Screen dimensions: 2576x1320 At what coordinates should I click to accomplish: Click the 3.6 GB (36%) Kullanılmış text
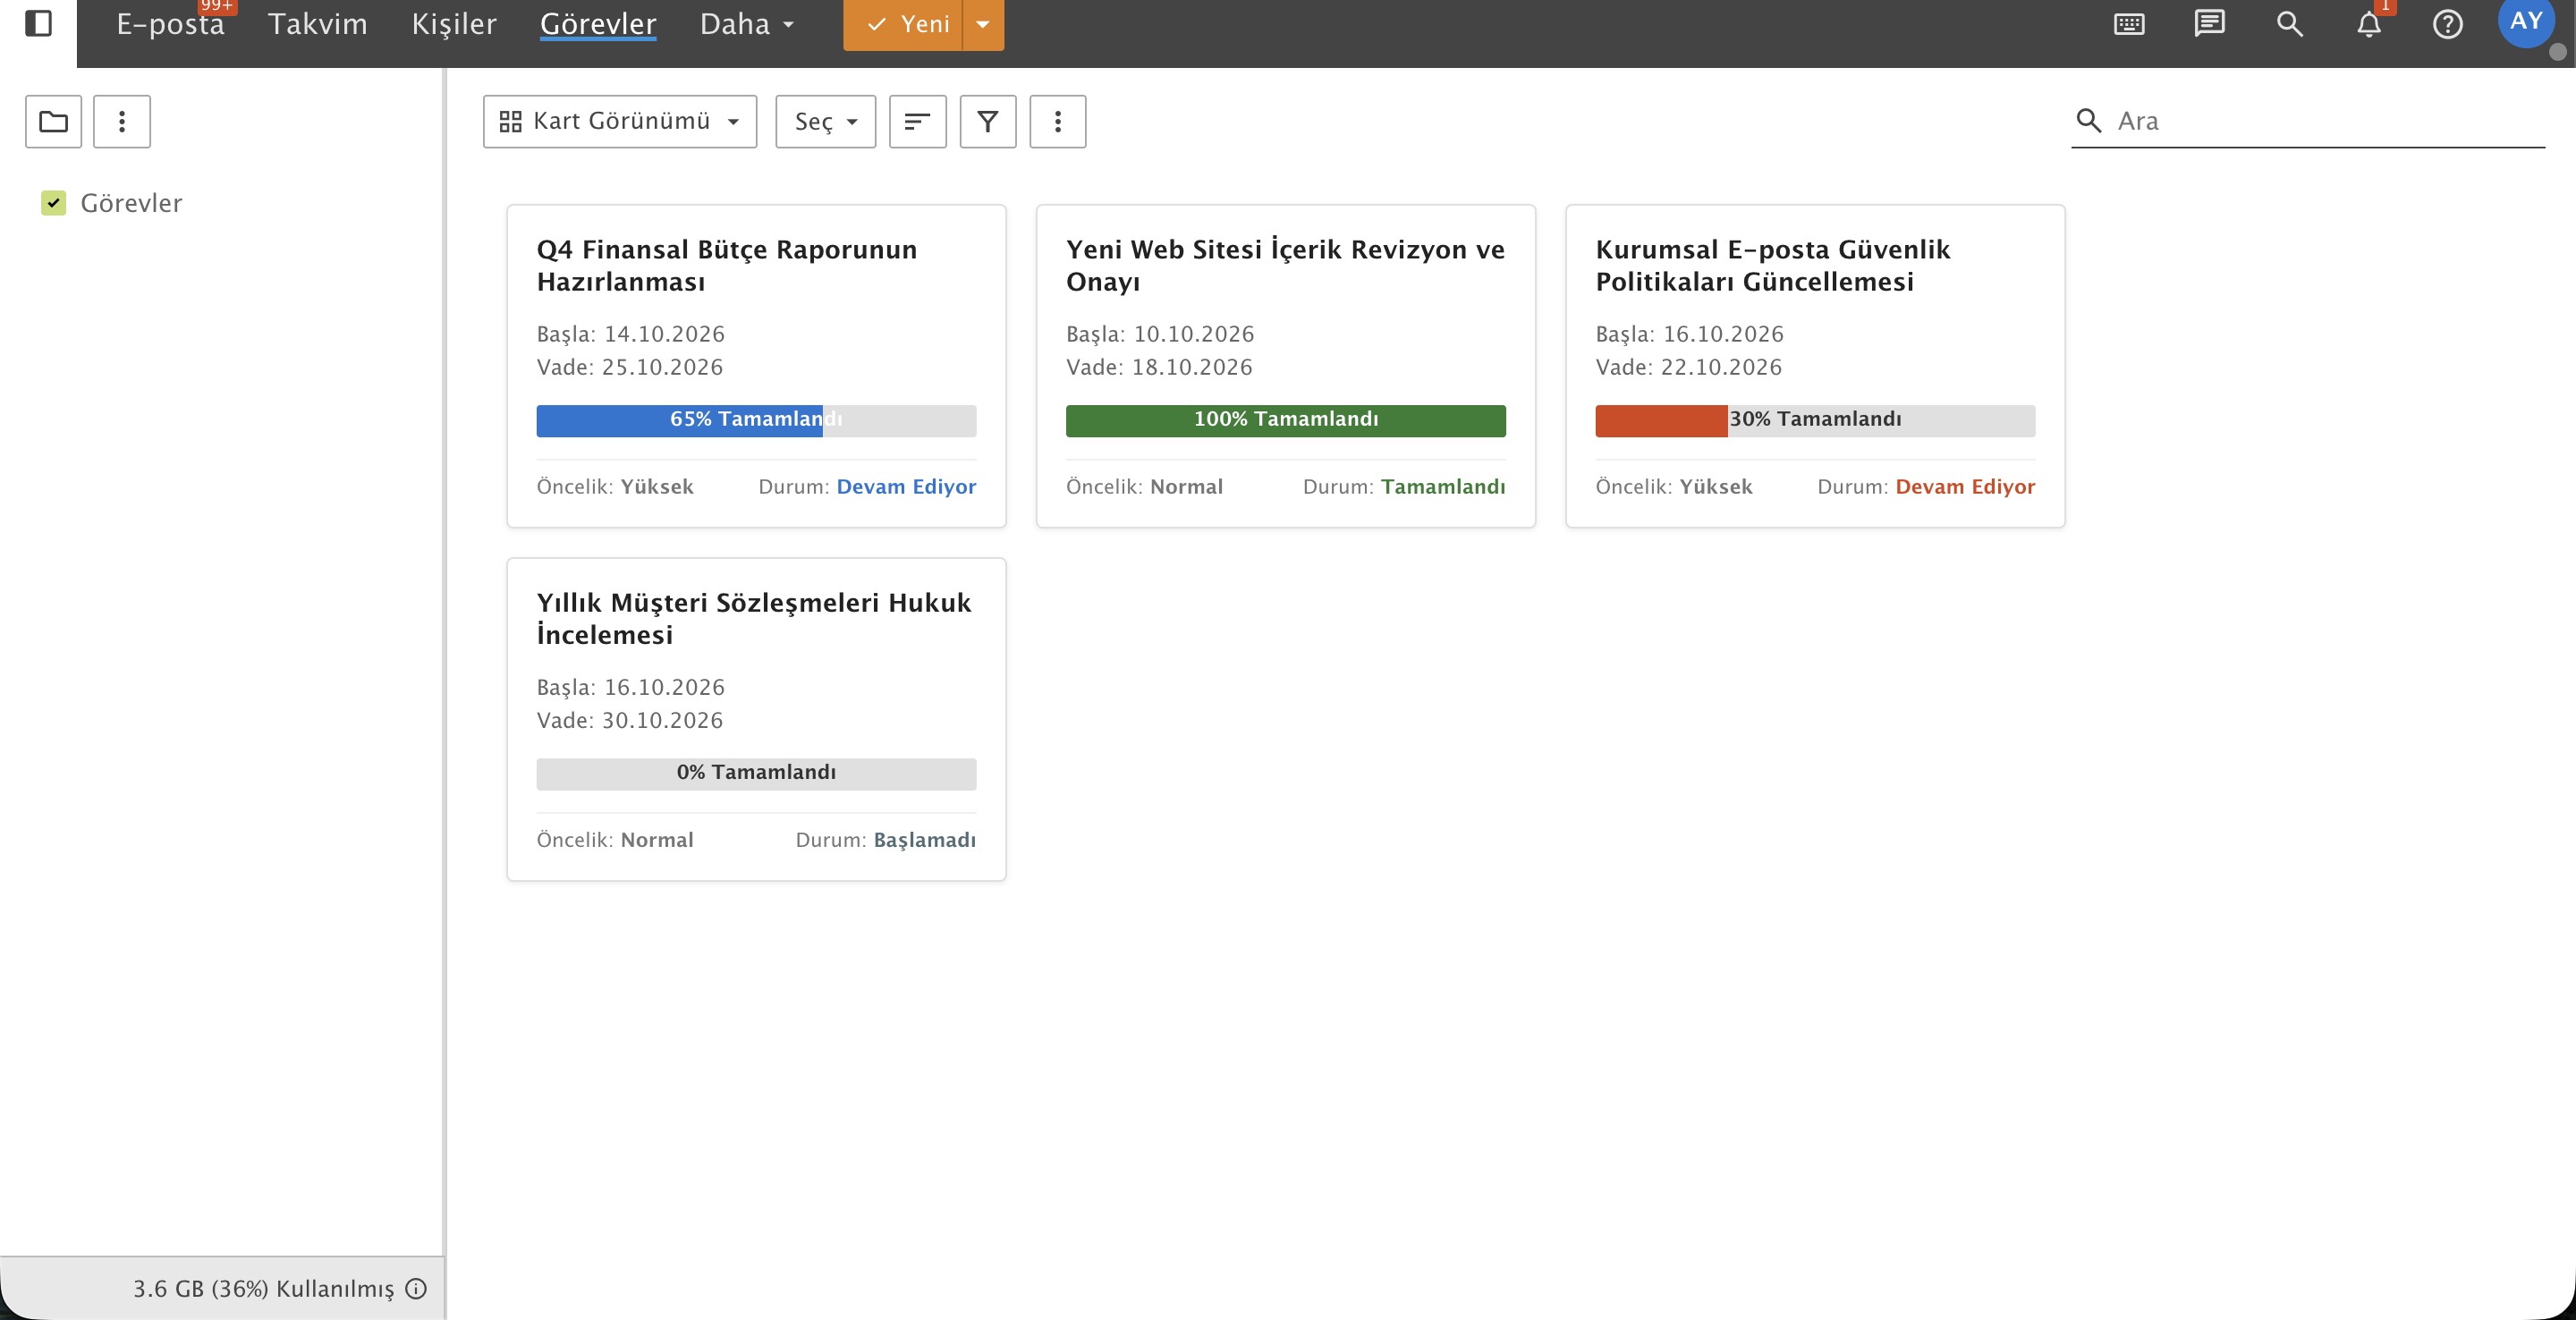264,1288
